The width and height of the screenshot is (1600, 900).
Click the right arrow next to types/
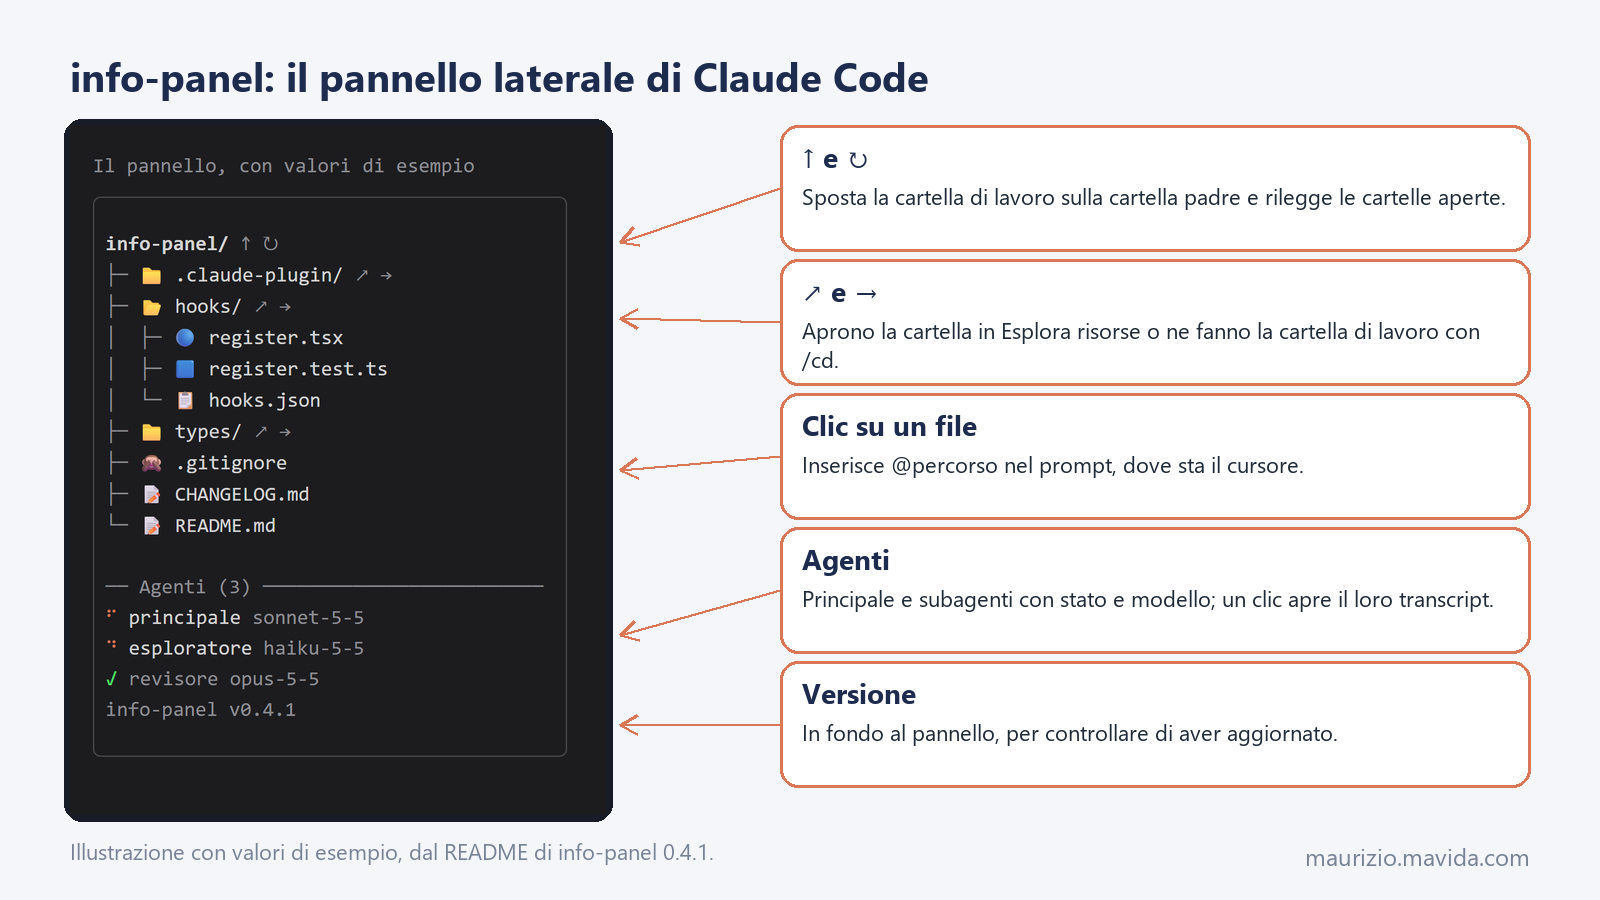point(285,431)
